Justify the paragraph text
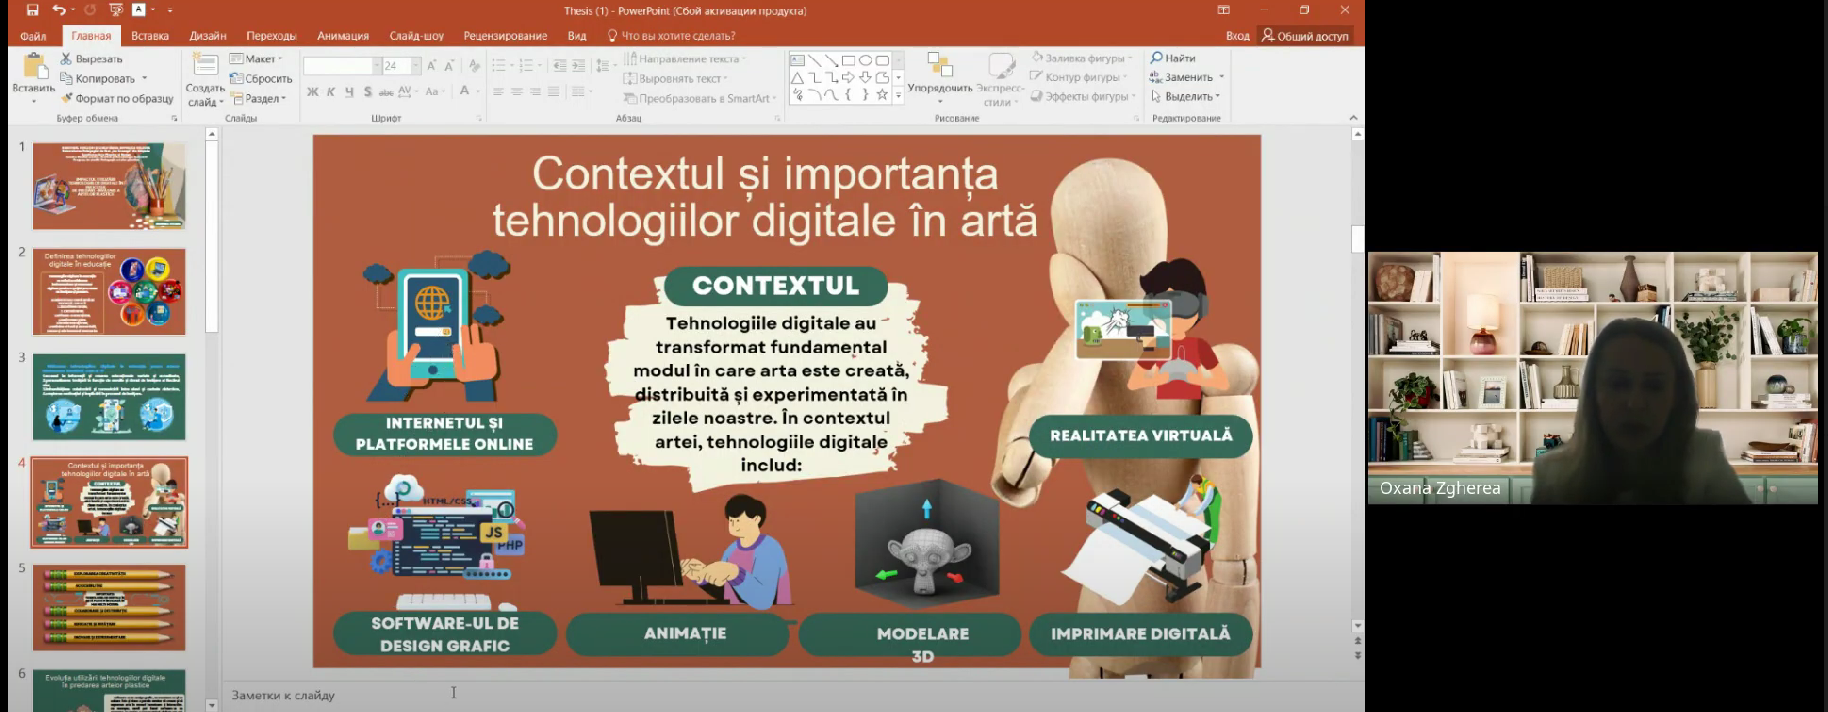Screen dimensions: 1828x712 (553, 92)
